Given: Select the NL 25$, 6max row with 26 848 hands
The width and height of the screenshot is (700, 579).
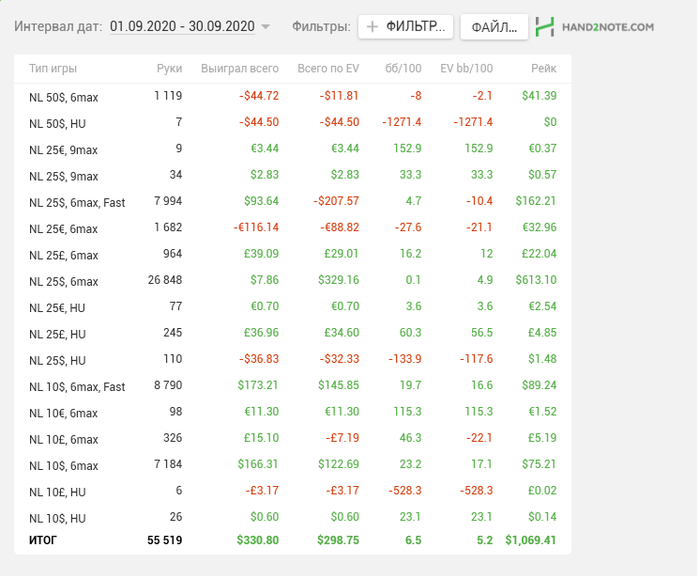Looking at the screenshot, I should (x=292, y=281).
